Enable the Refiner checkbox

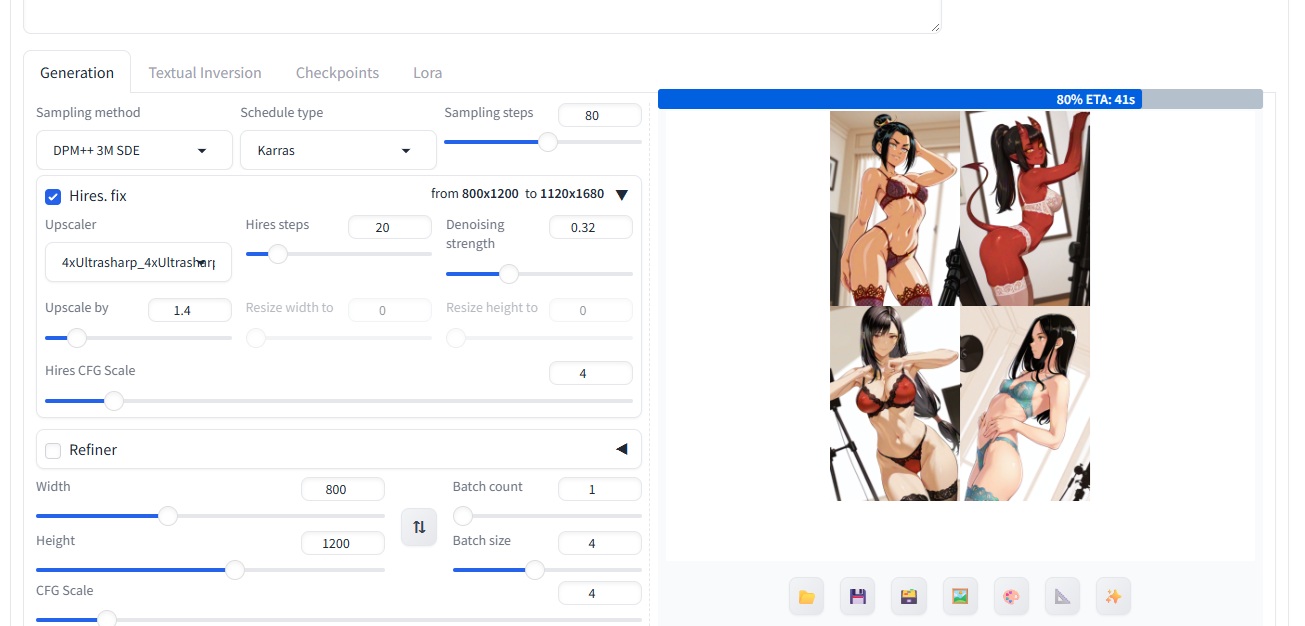tap(54, 450)
